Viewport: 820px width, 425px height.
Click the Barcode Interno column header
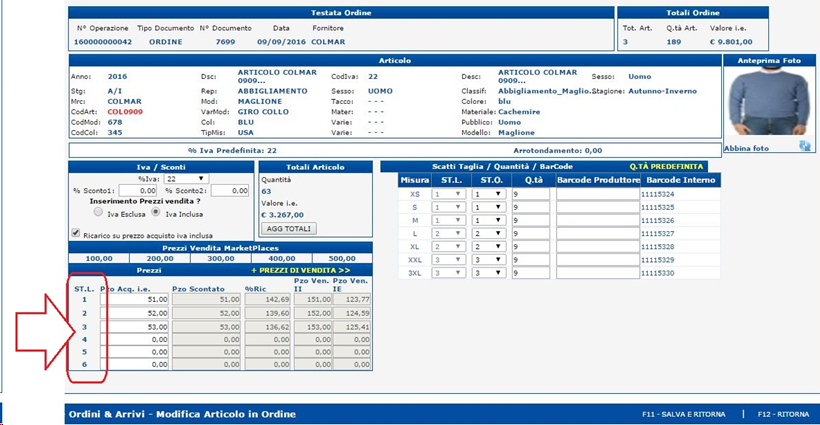pyautogui.click(x=680, y=180)
